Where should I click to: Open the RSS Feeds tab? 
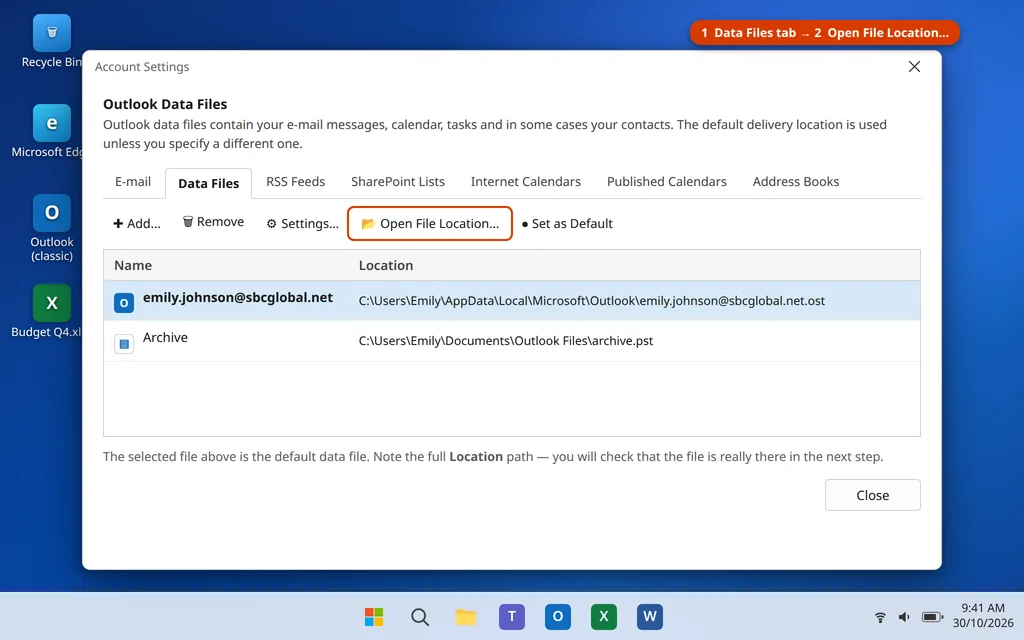(x=295, y=182)
